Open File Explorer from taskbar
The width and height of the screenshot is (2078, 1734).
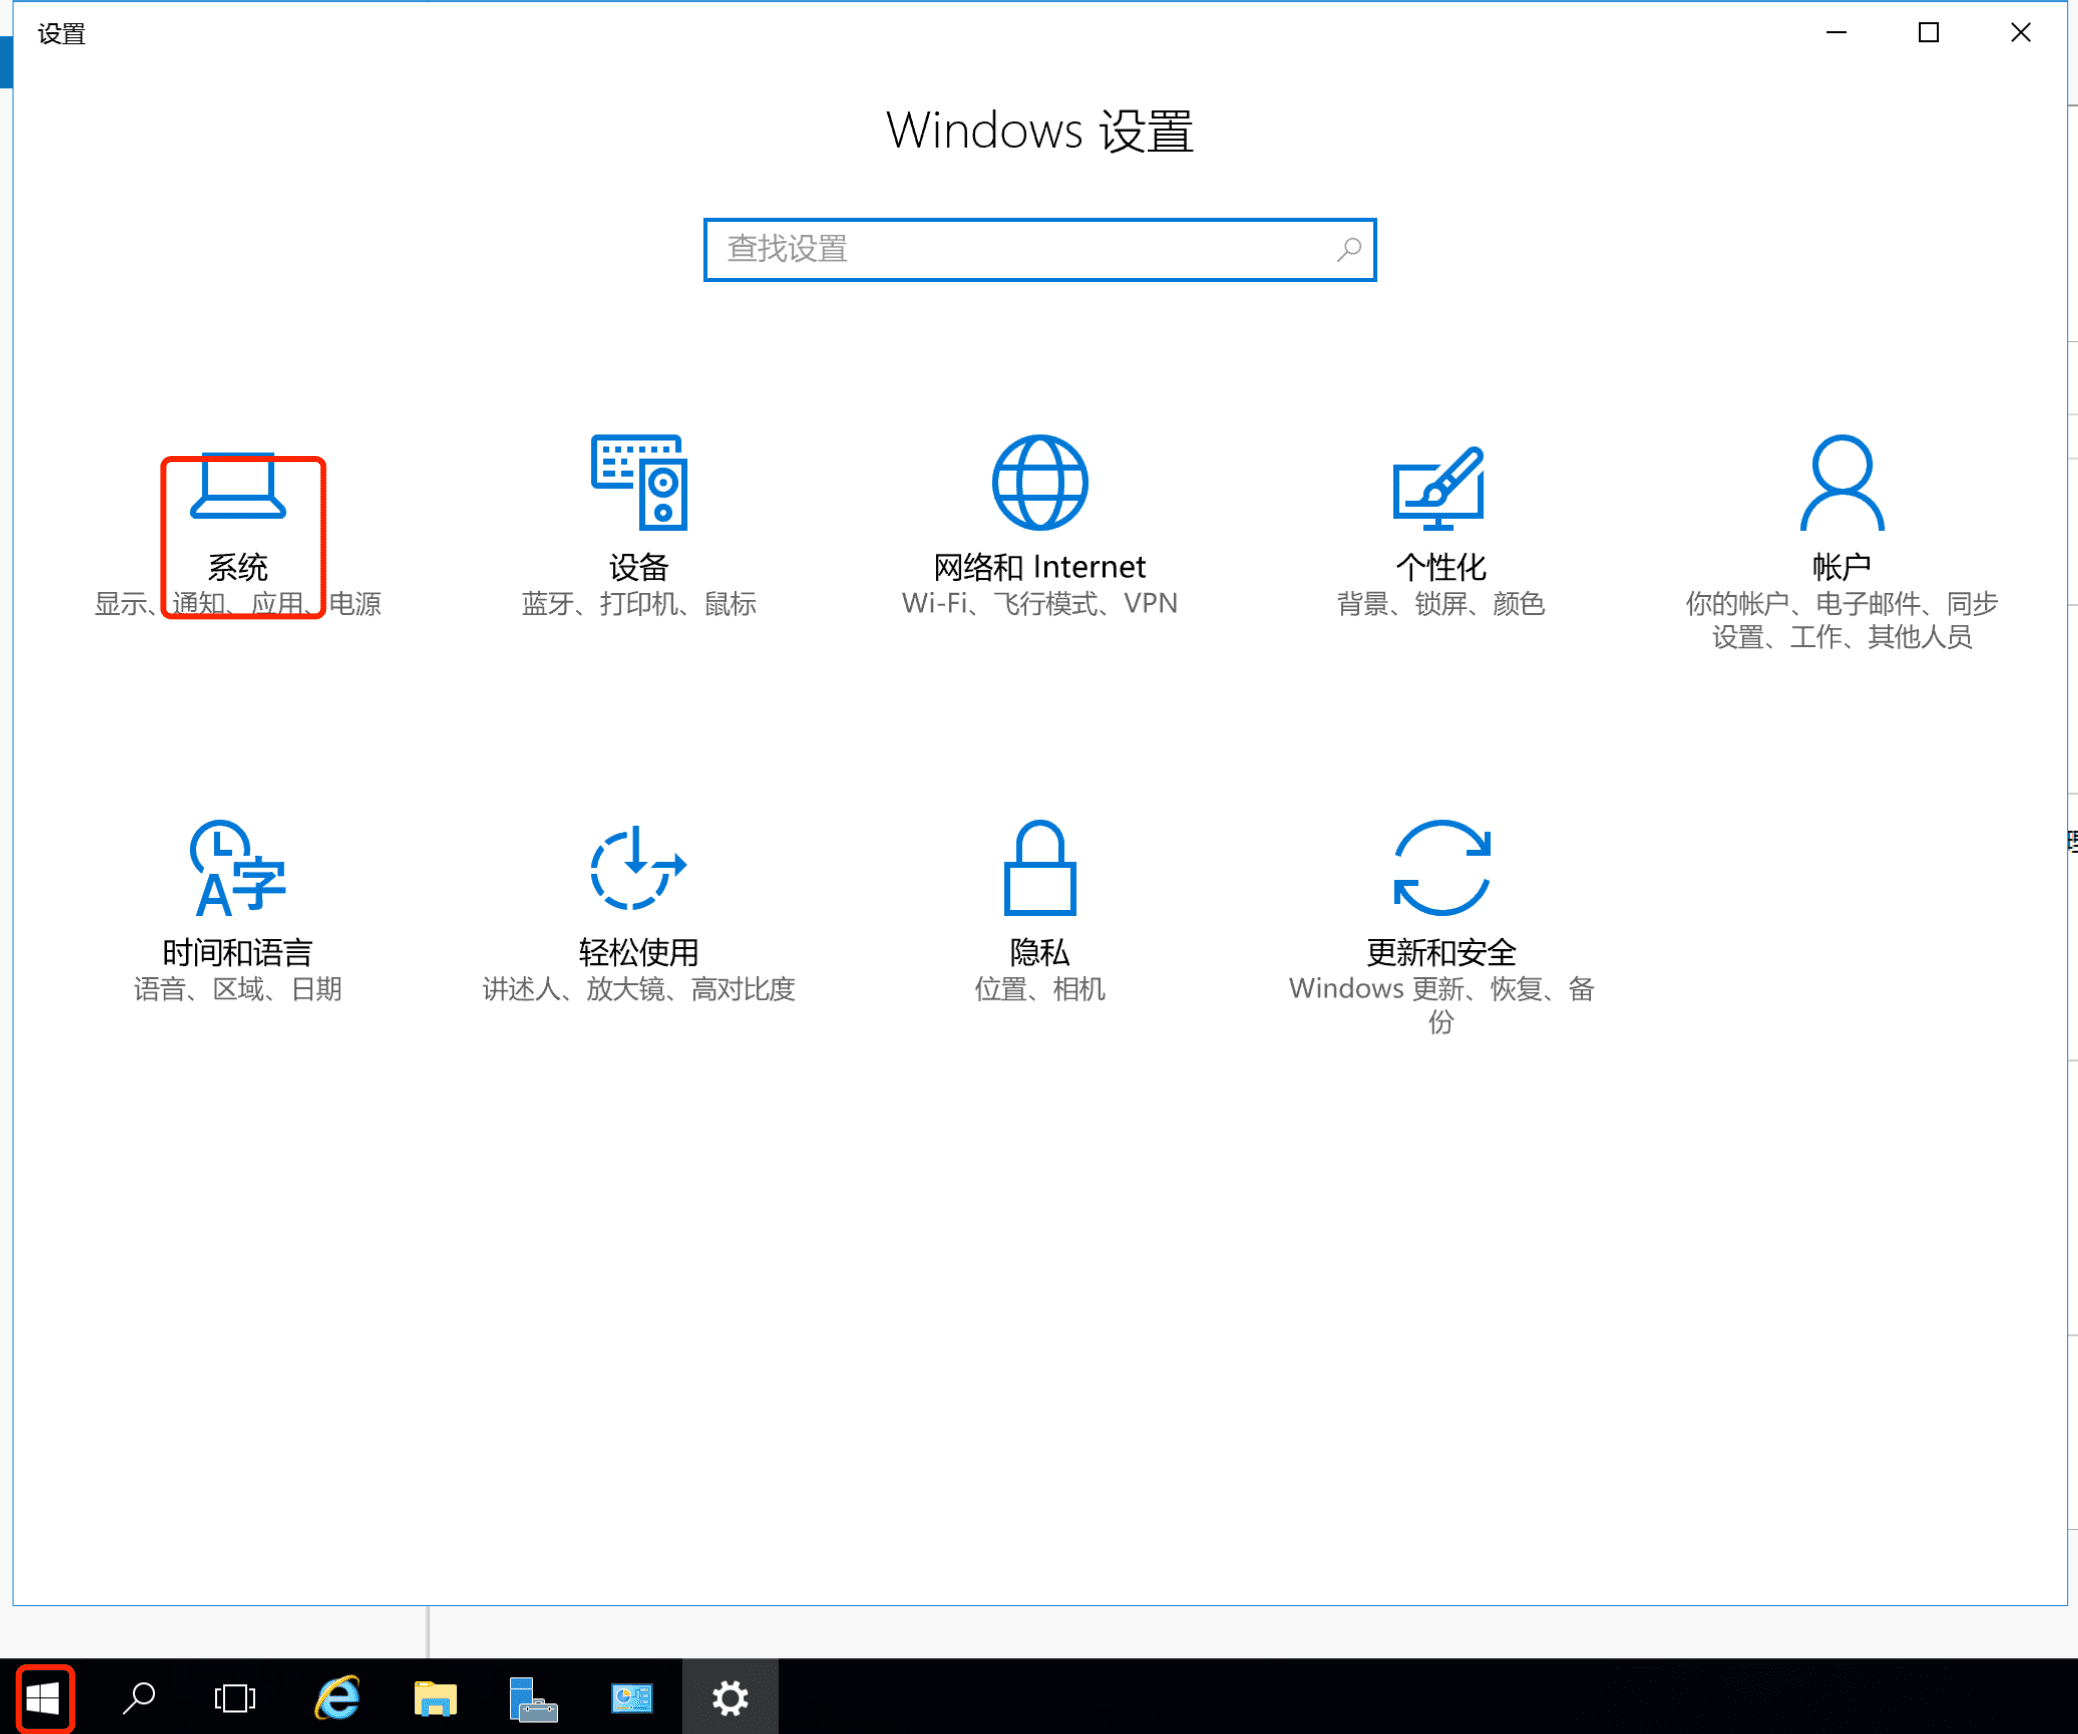435,1697
